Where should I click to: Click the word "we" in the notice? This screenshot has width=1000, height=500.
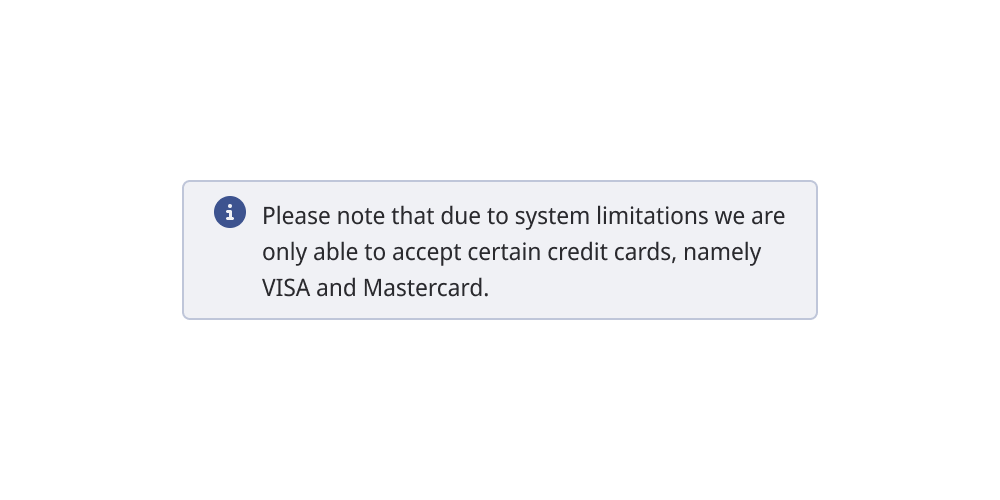click(728, 216)
